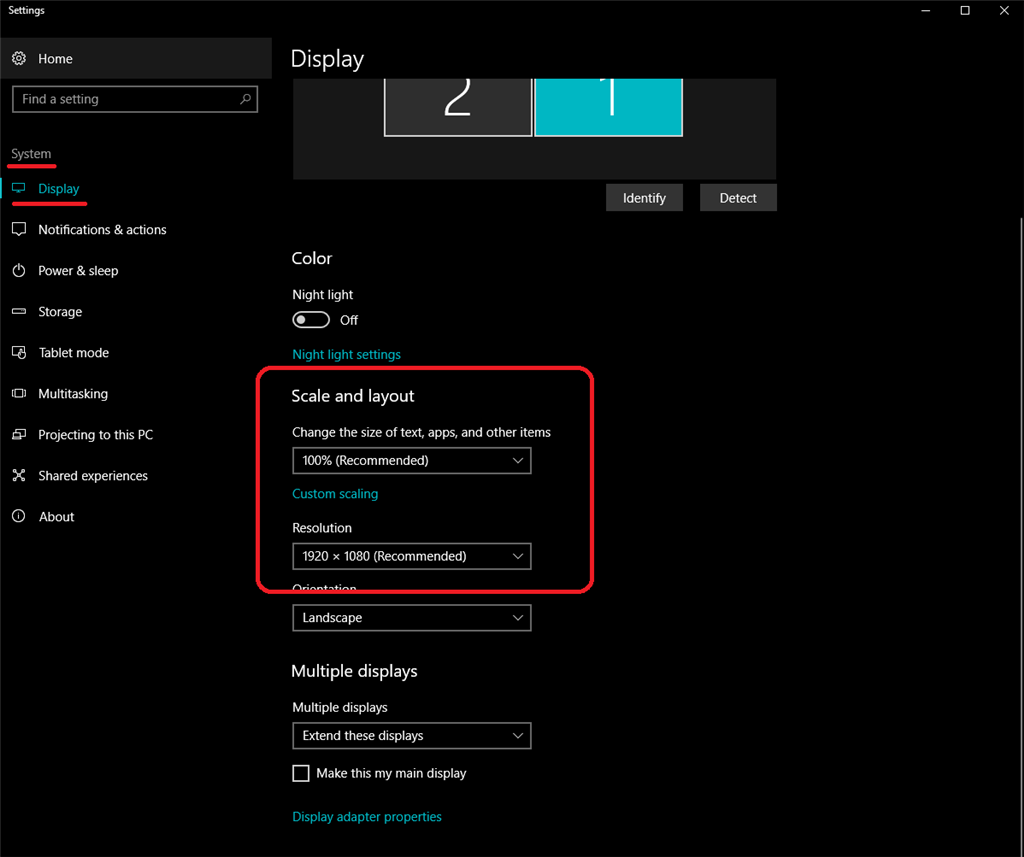
Task: Click the search magnifier icon
Action: tap(245, 99)
